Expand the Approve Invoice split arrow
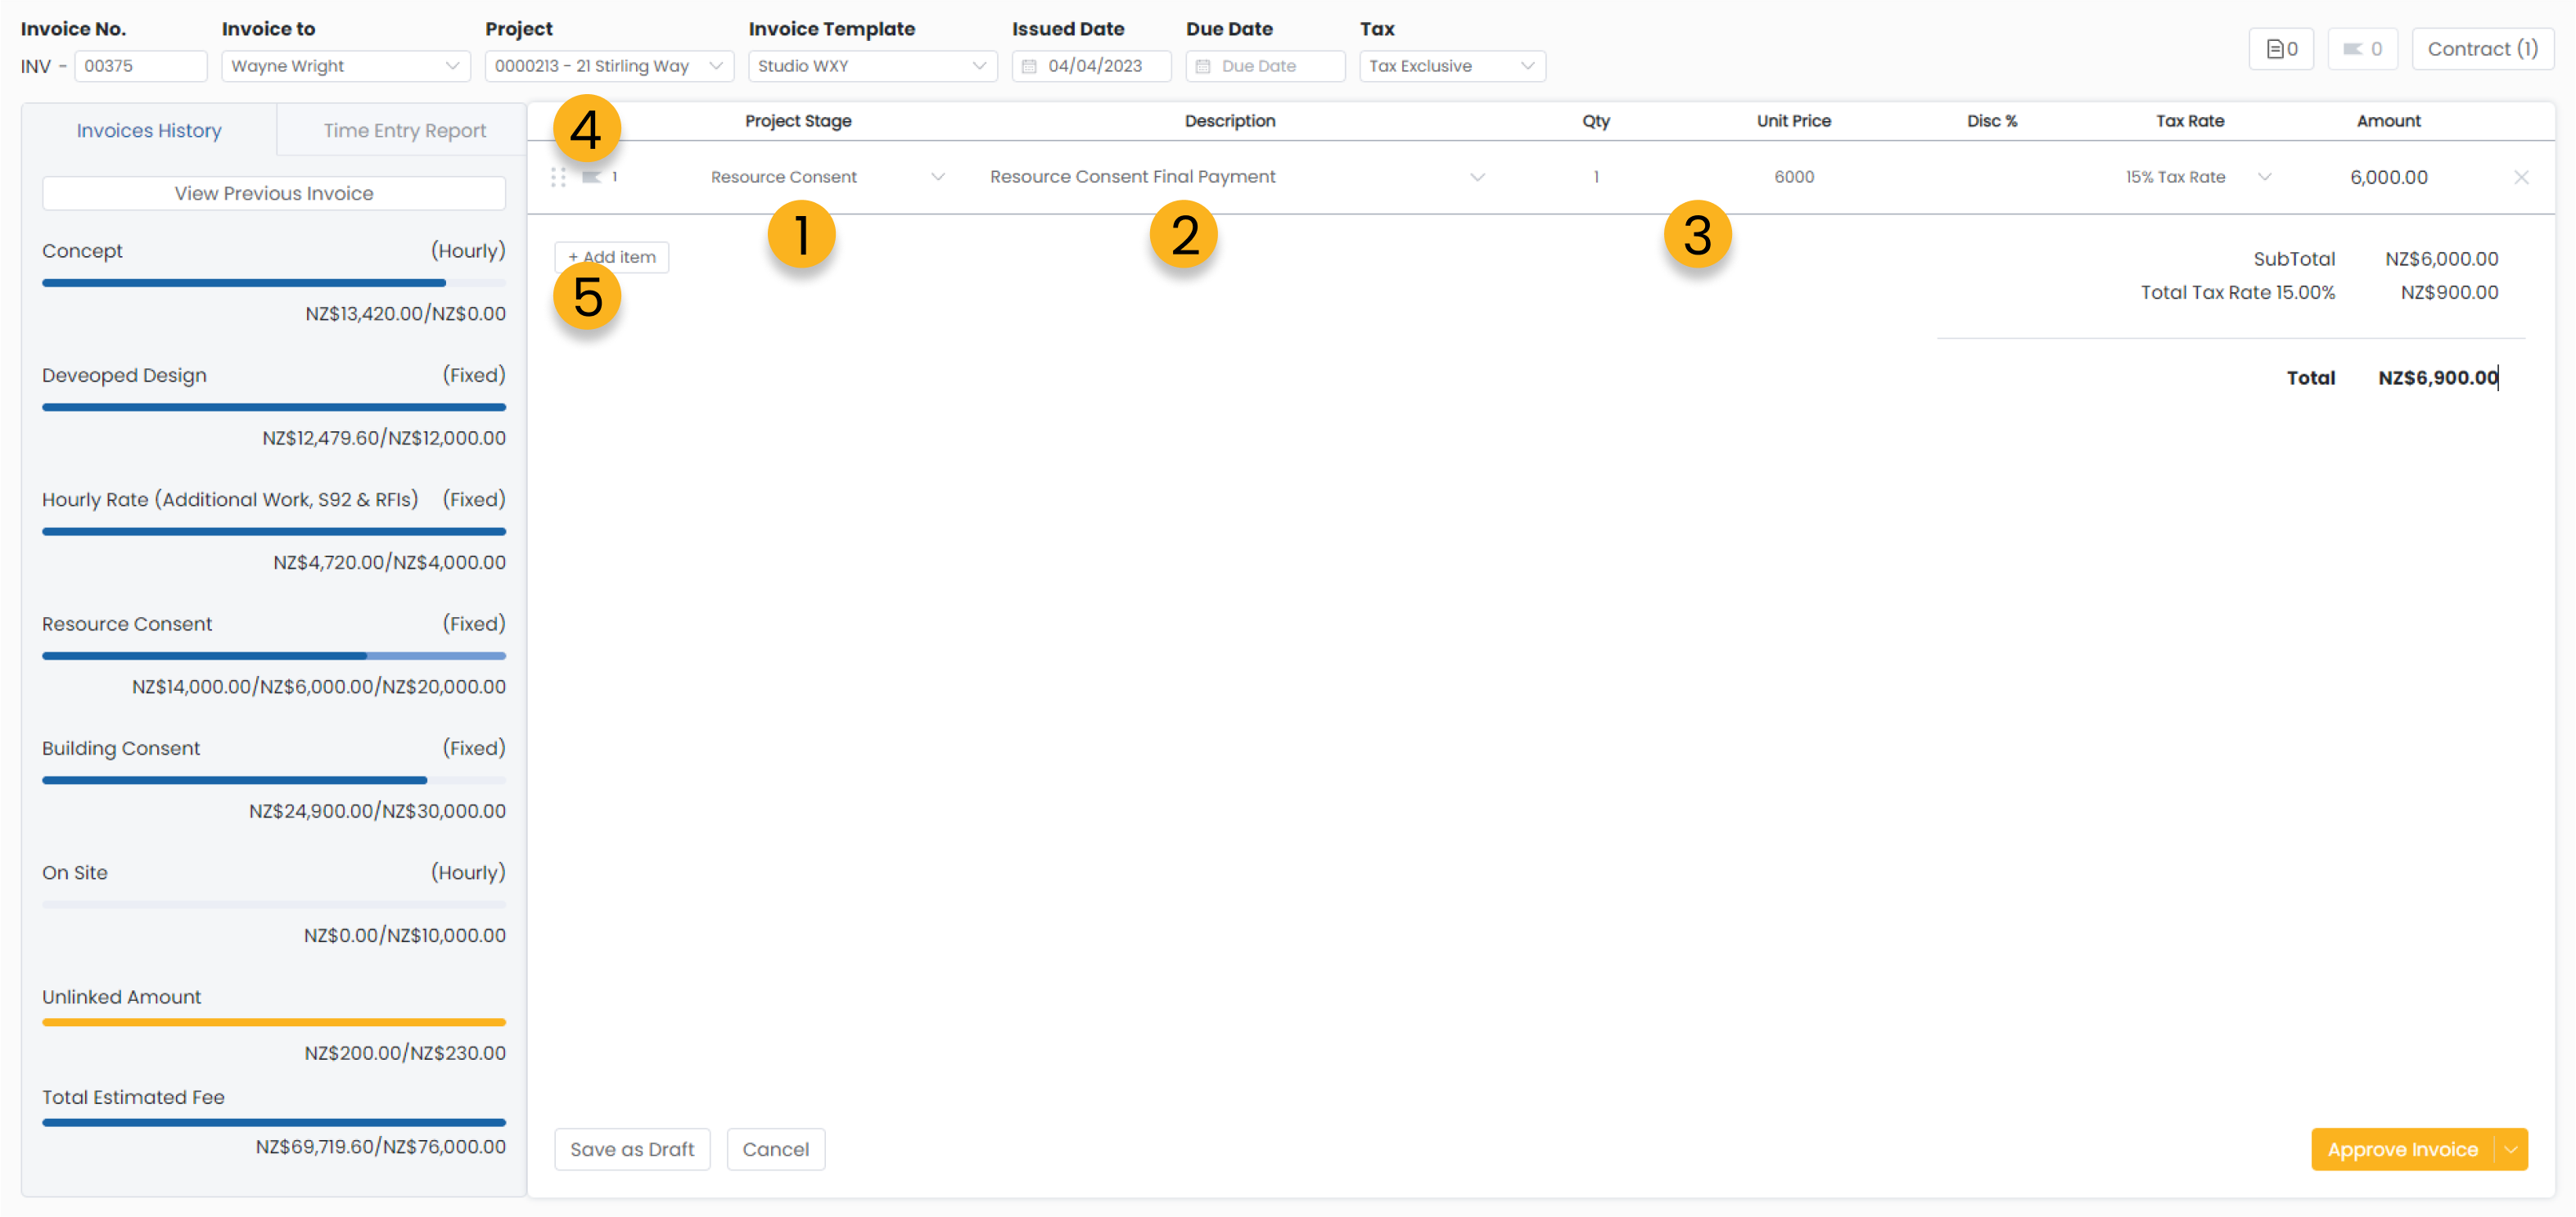This screenshot has height=1217, width=2576. 2510,1149
